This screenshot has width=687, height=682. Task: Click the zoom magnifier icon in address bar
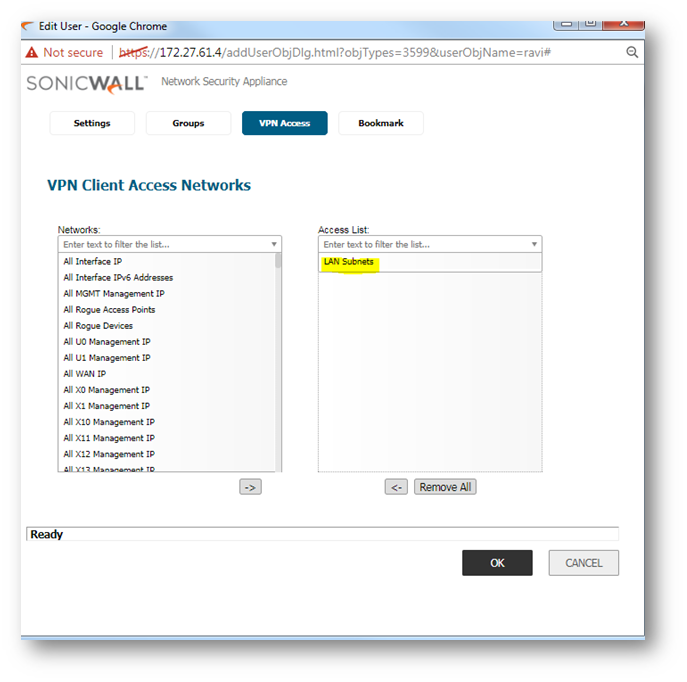pyautogui.click(x=632, y=52)
